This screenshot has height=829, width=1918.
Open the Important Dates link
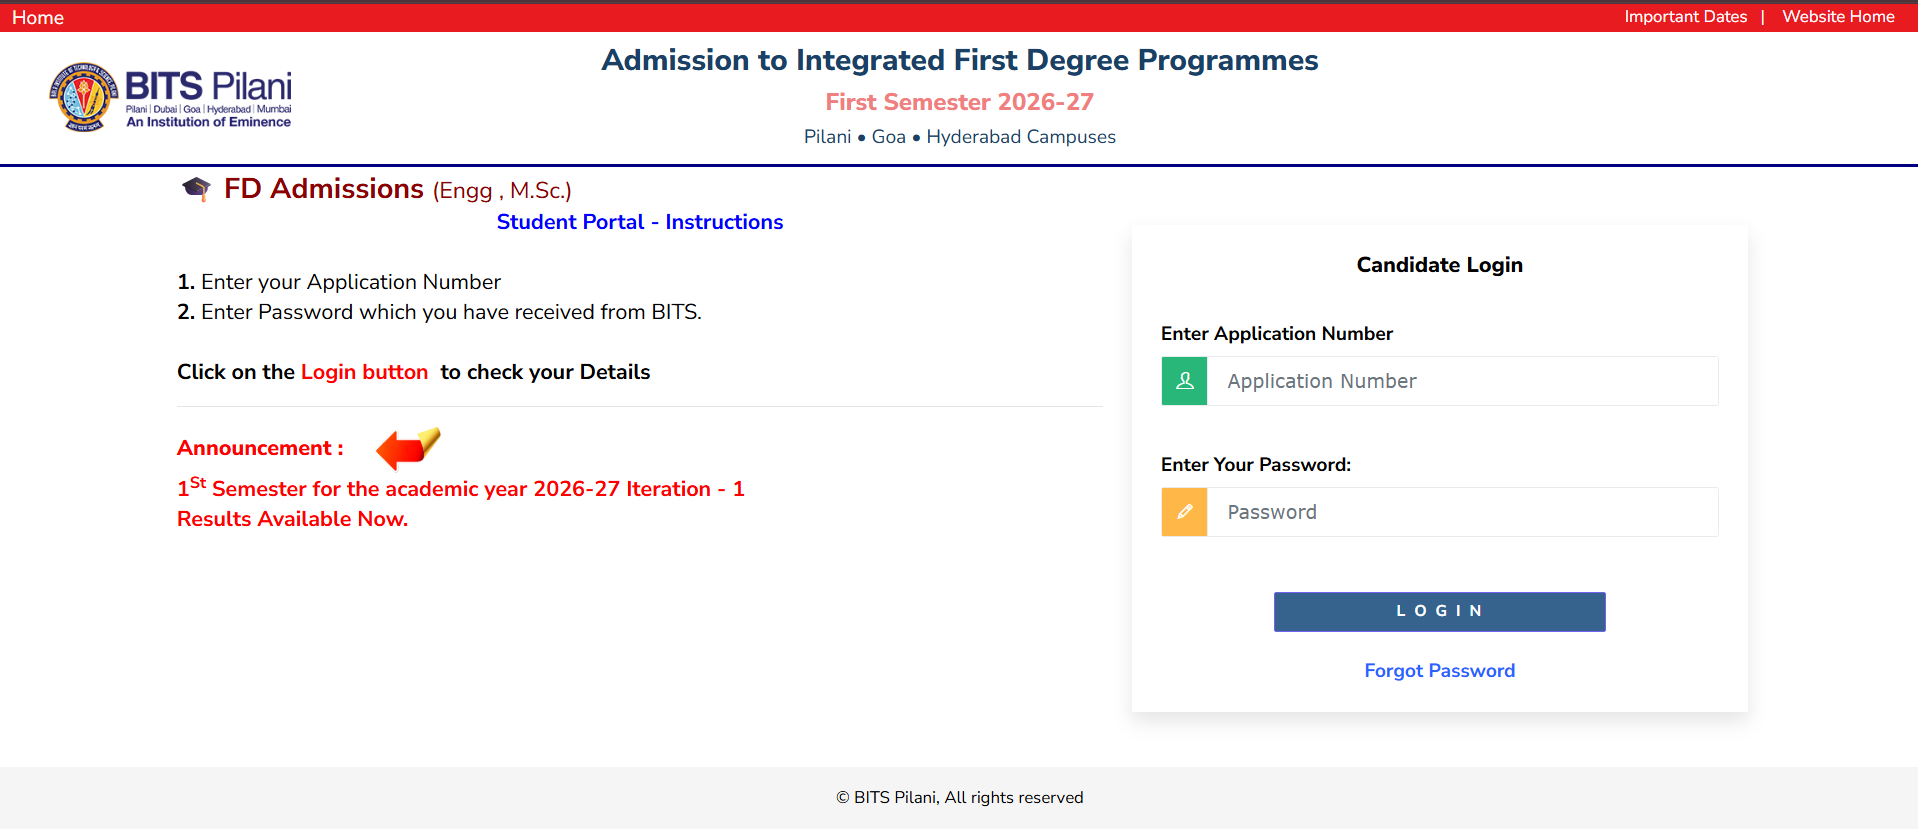click(x=1685, y=17)
